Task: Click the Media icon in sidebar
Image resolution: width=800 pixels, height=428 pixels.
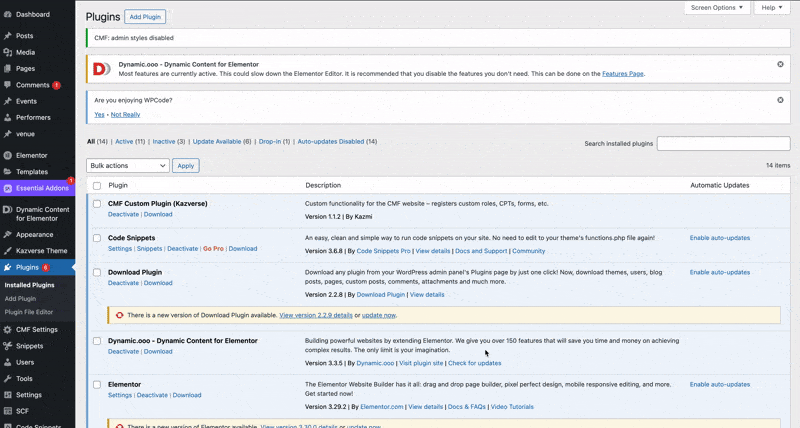Action: (8, 52)
